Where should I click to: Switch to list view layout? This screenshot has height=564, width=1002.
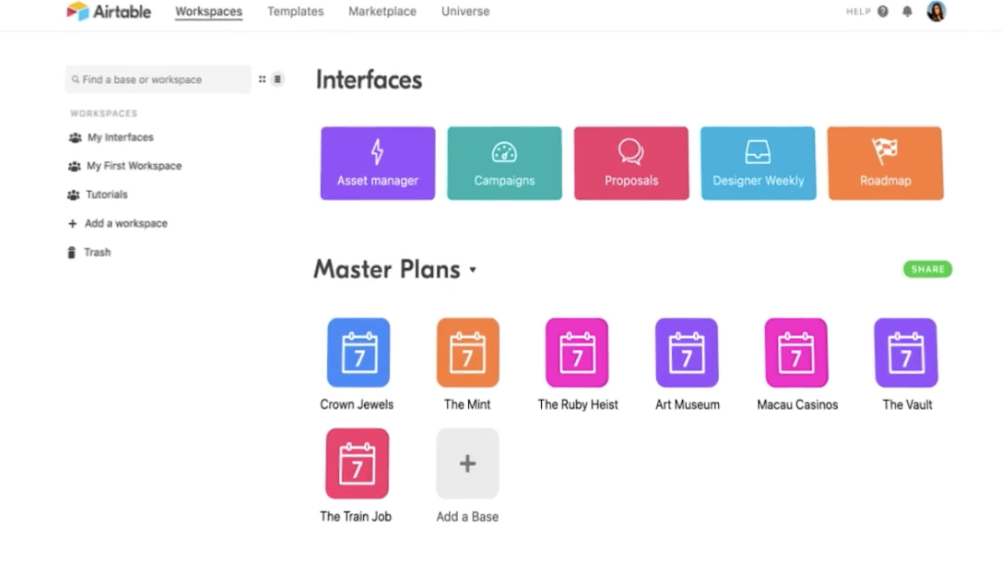coord(277,79)
